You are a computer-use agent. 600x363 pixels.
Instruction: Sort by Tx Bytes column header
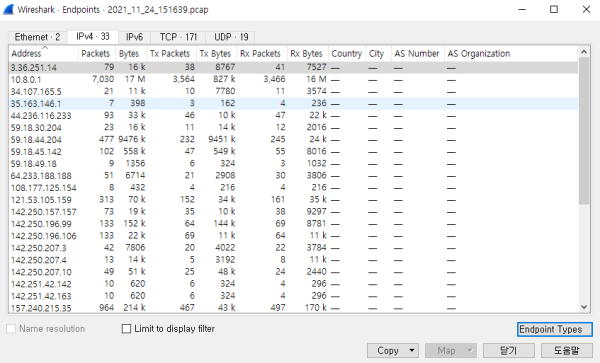(x=217, y=54)
